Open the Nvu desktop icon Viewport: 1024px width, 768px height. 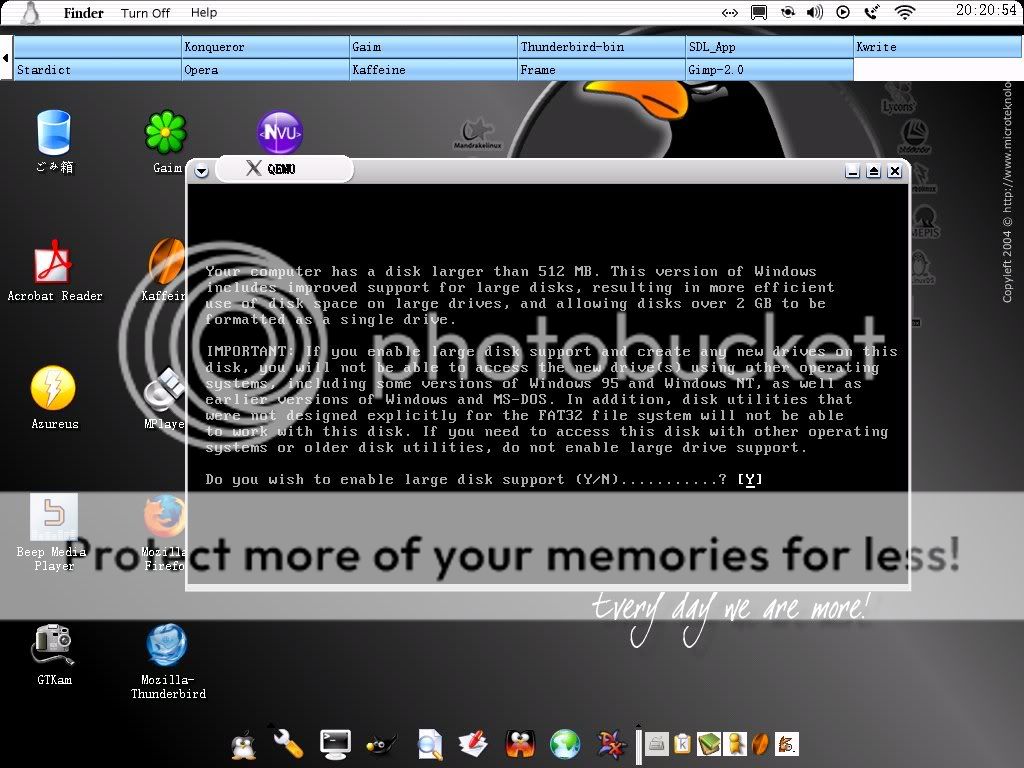click(x=280, y=133)
